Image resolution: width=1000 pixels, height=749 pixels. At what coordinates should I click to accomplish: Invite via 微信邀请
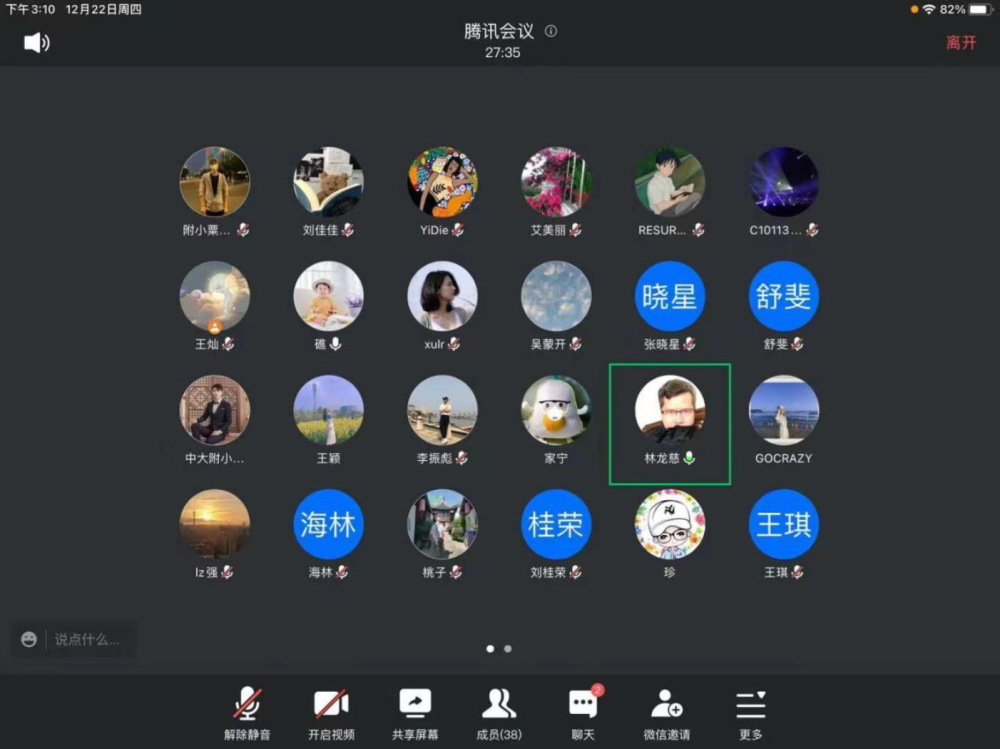(666, 714)
